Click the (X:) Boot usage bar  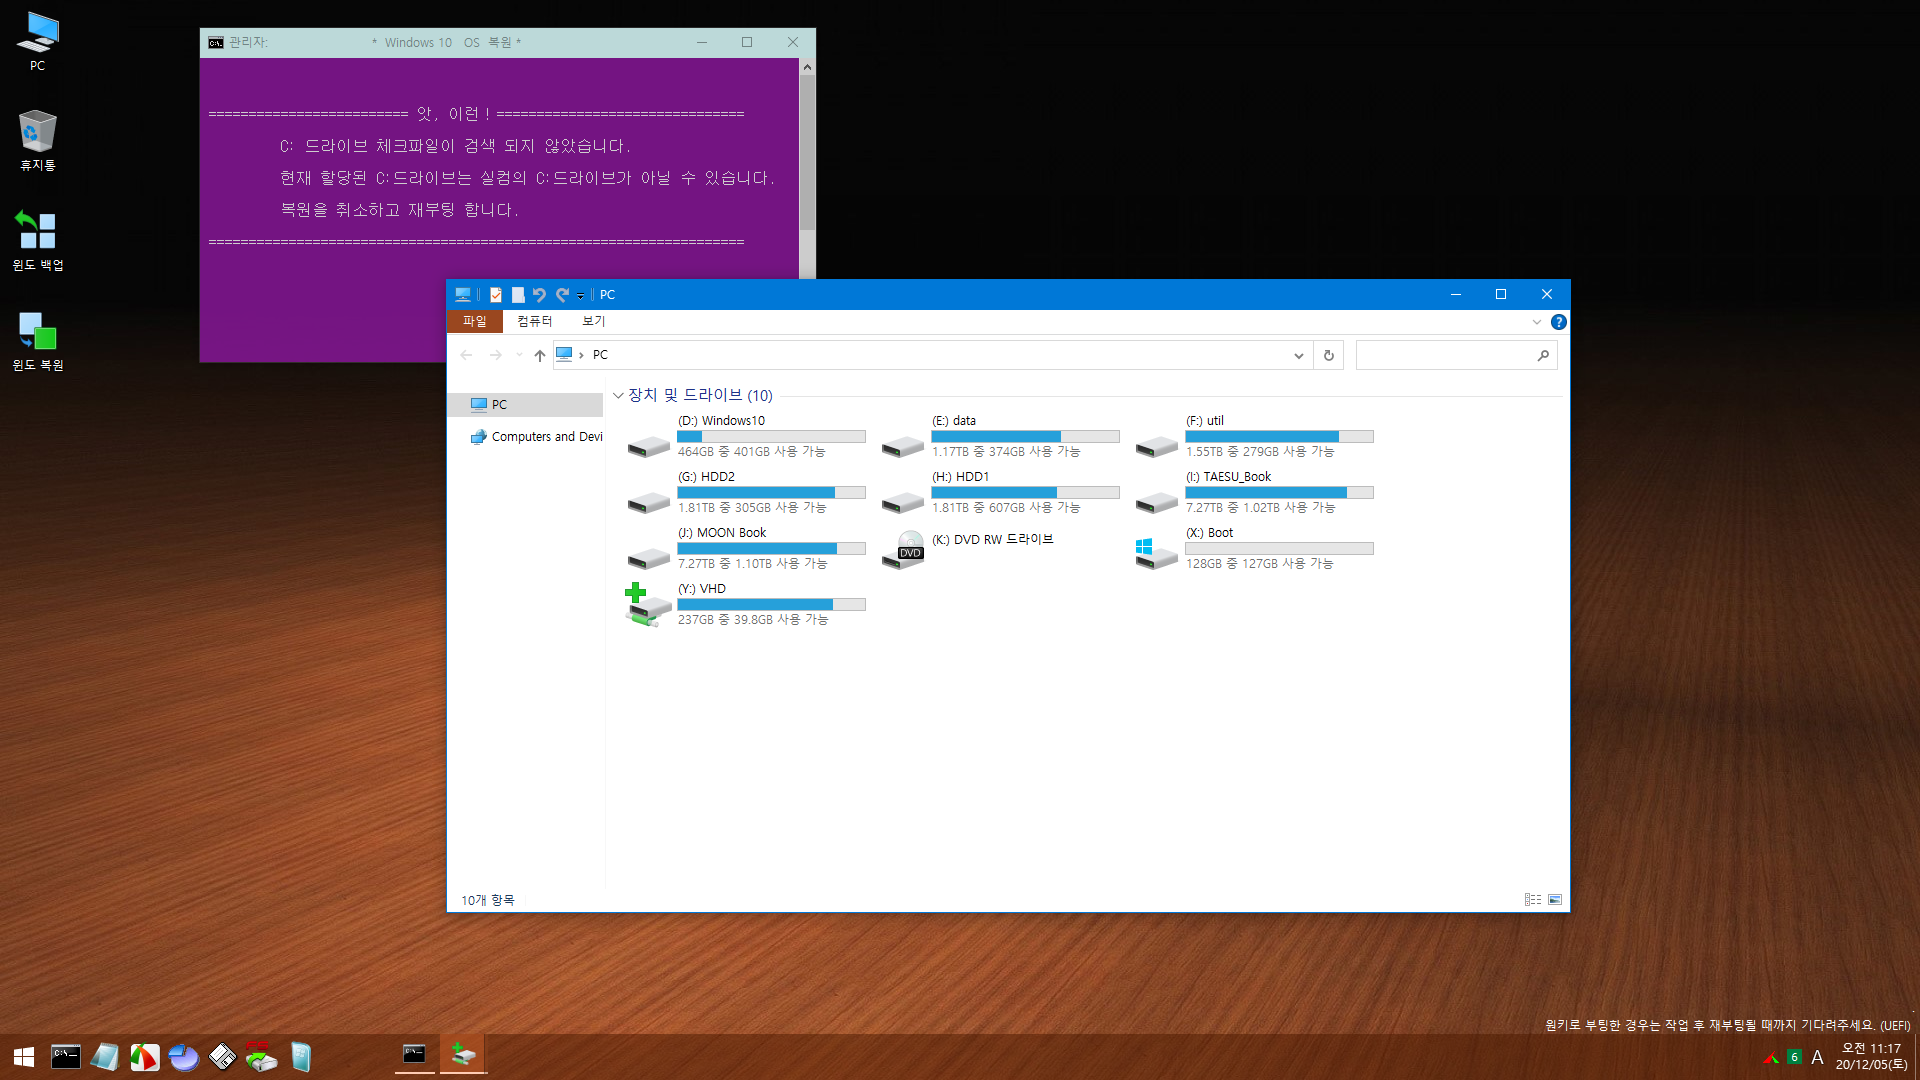[1279, 549]
